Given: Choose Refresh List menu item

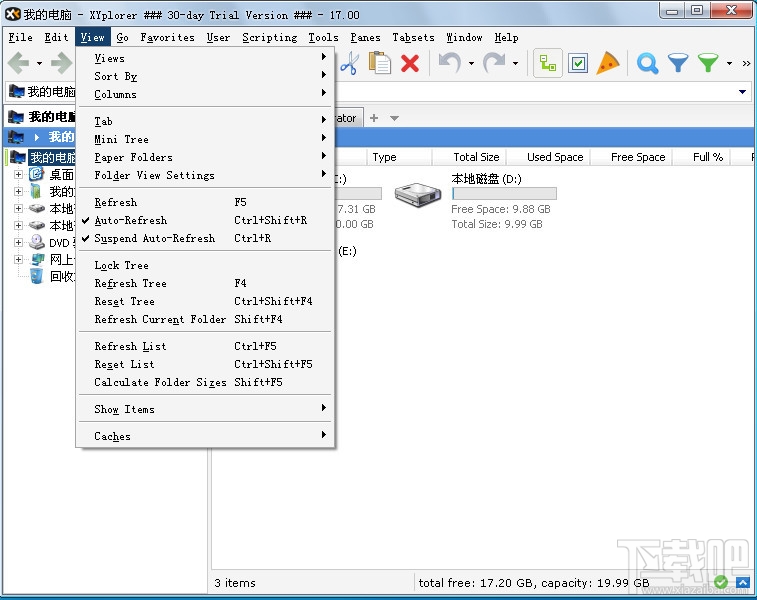Looking at the screenshot, I should click(x=205, y=346).
